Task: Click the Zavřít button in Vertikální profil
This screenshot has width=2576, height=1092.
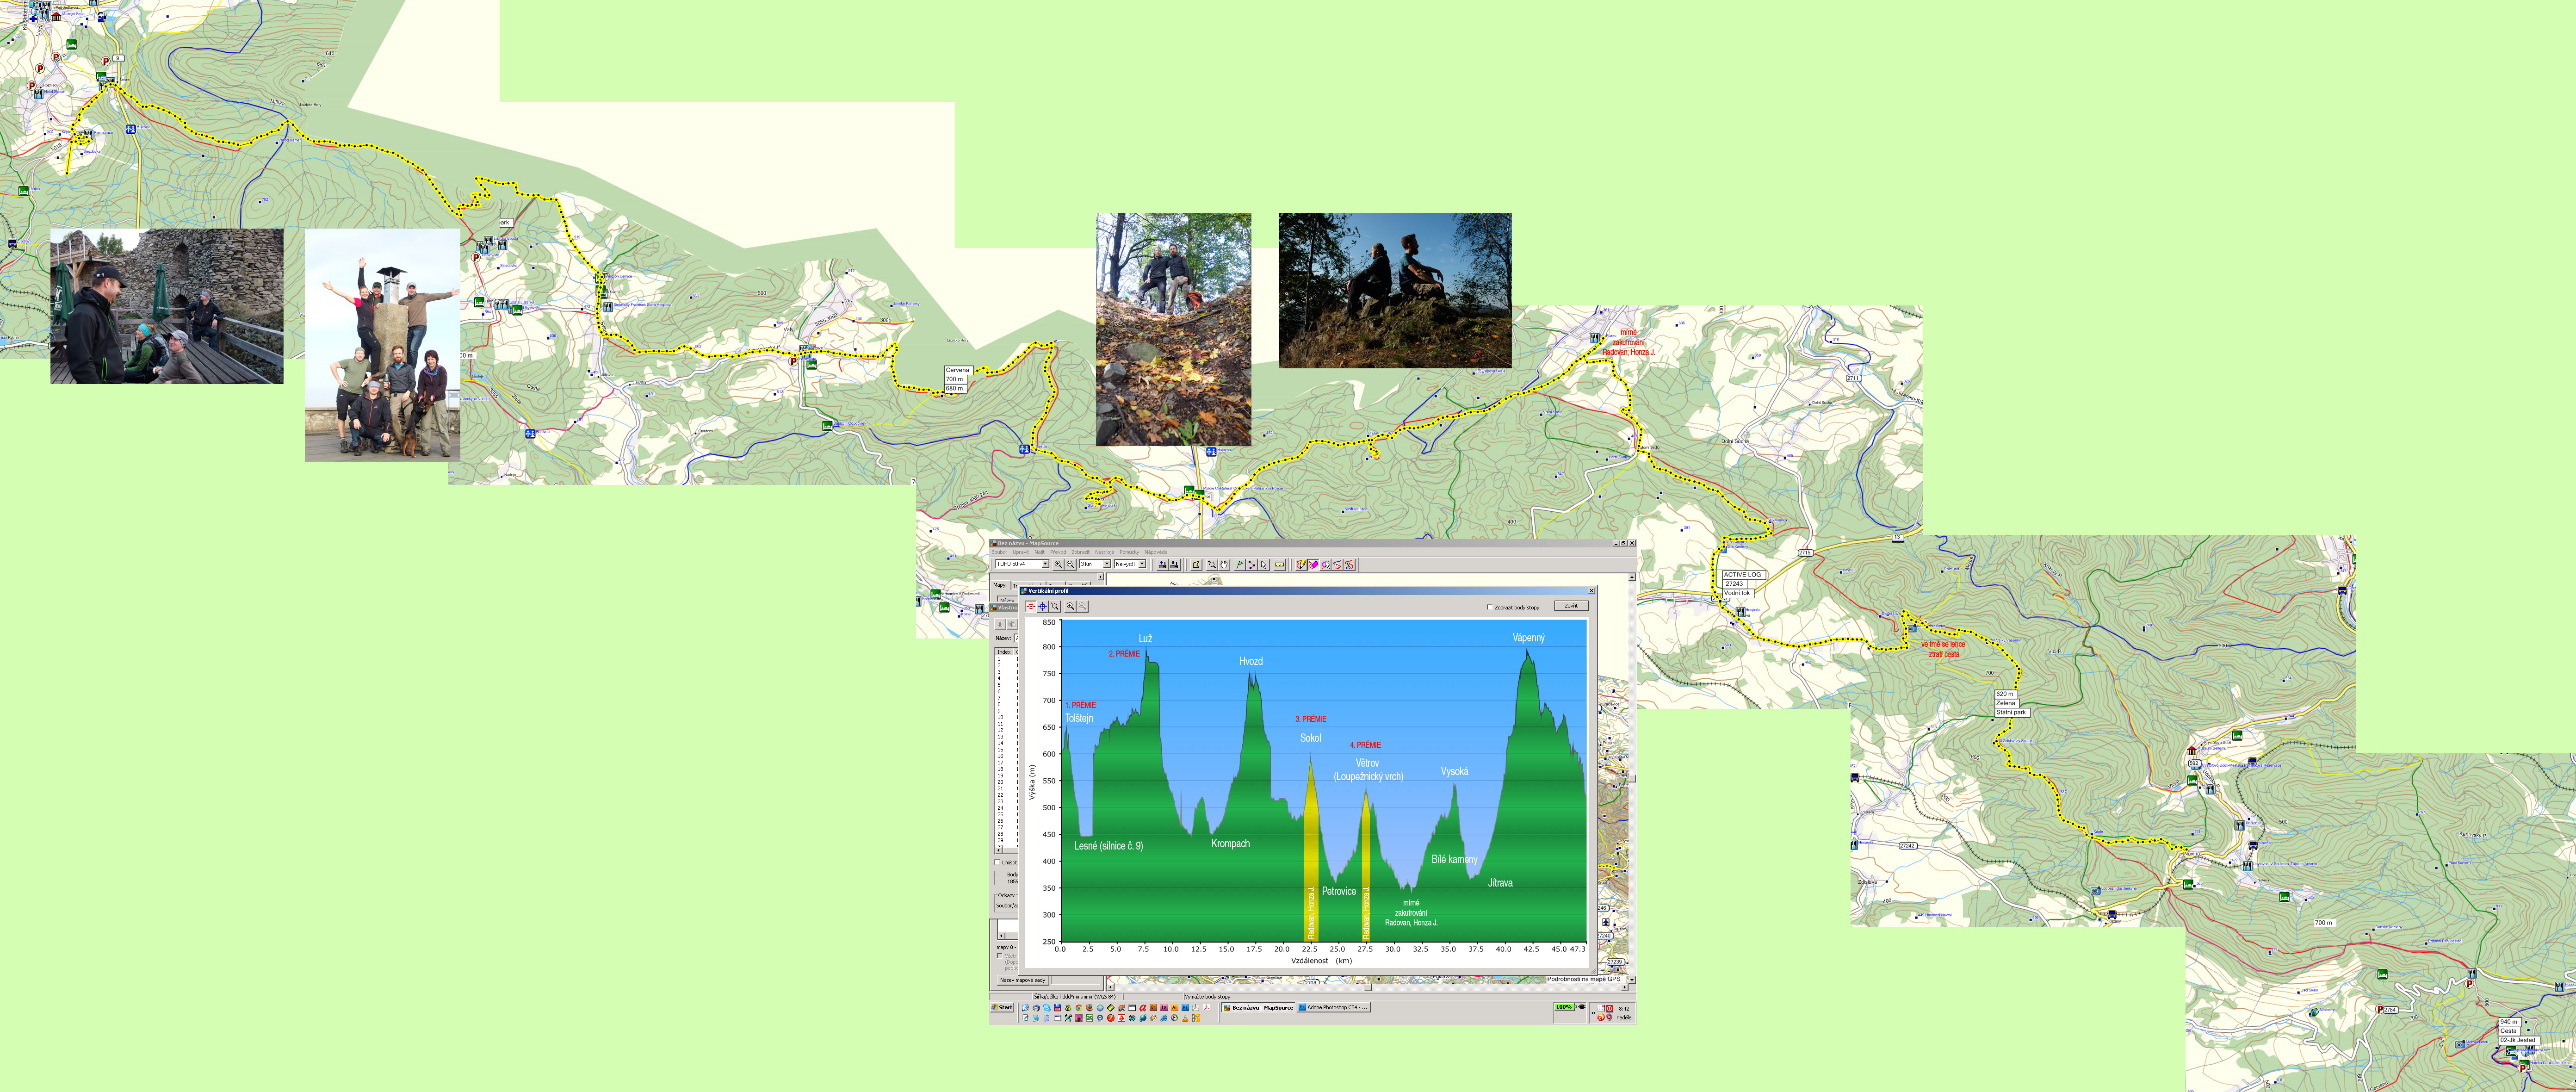Action: point(1572,606)
